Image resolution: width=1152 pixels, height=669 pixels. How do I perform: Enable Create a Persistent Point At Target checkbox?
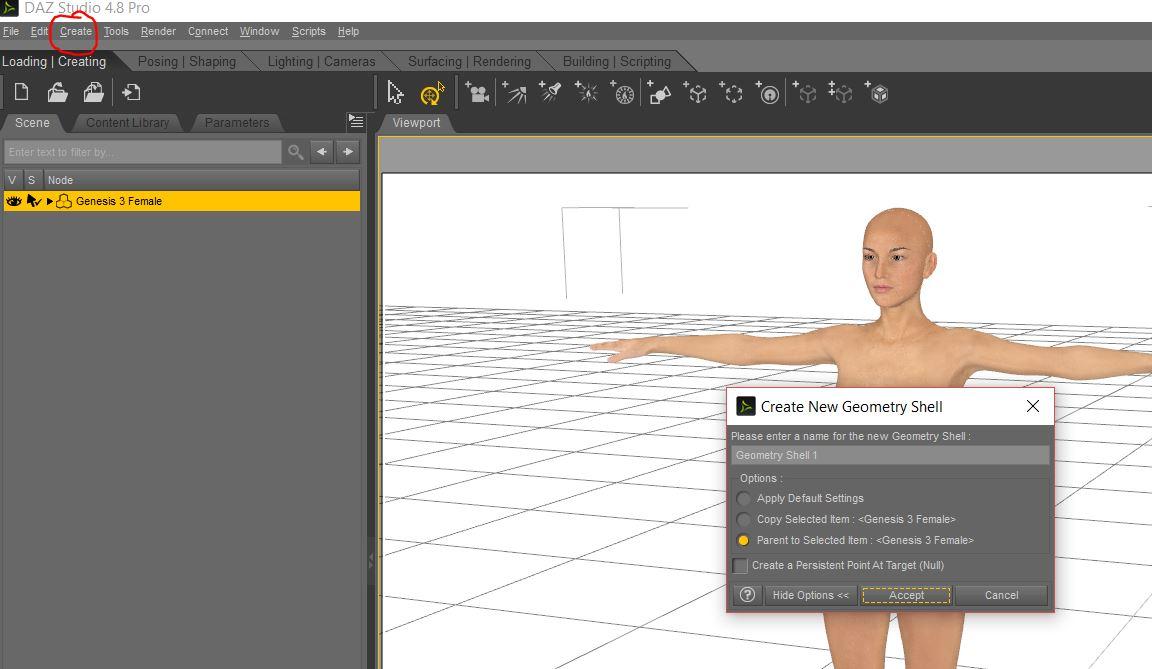(x=740, y=566)
